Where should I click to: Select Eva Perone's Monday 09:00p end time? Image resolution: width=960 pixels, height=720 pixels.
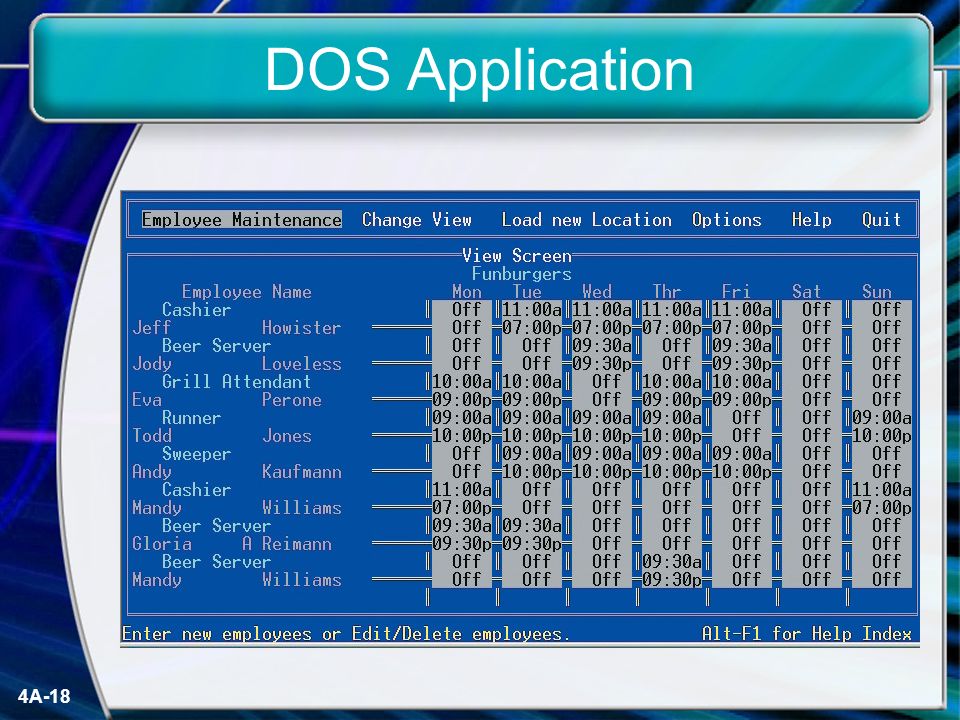tap(462, 400)
